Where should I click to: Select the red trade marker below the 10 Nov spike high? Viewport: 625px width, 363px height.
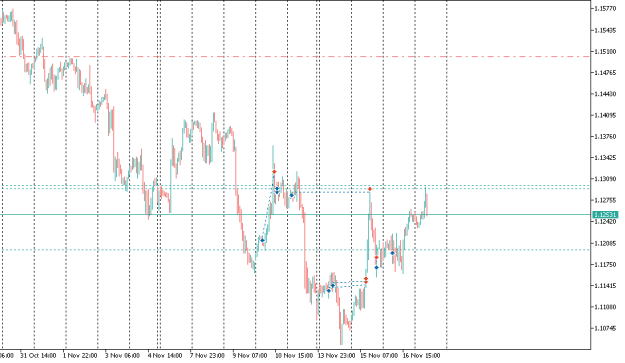coord(274,172)
